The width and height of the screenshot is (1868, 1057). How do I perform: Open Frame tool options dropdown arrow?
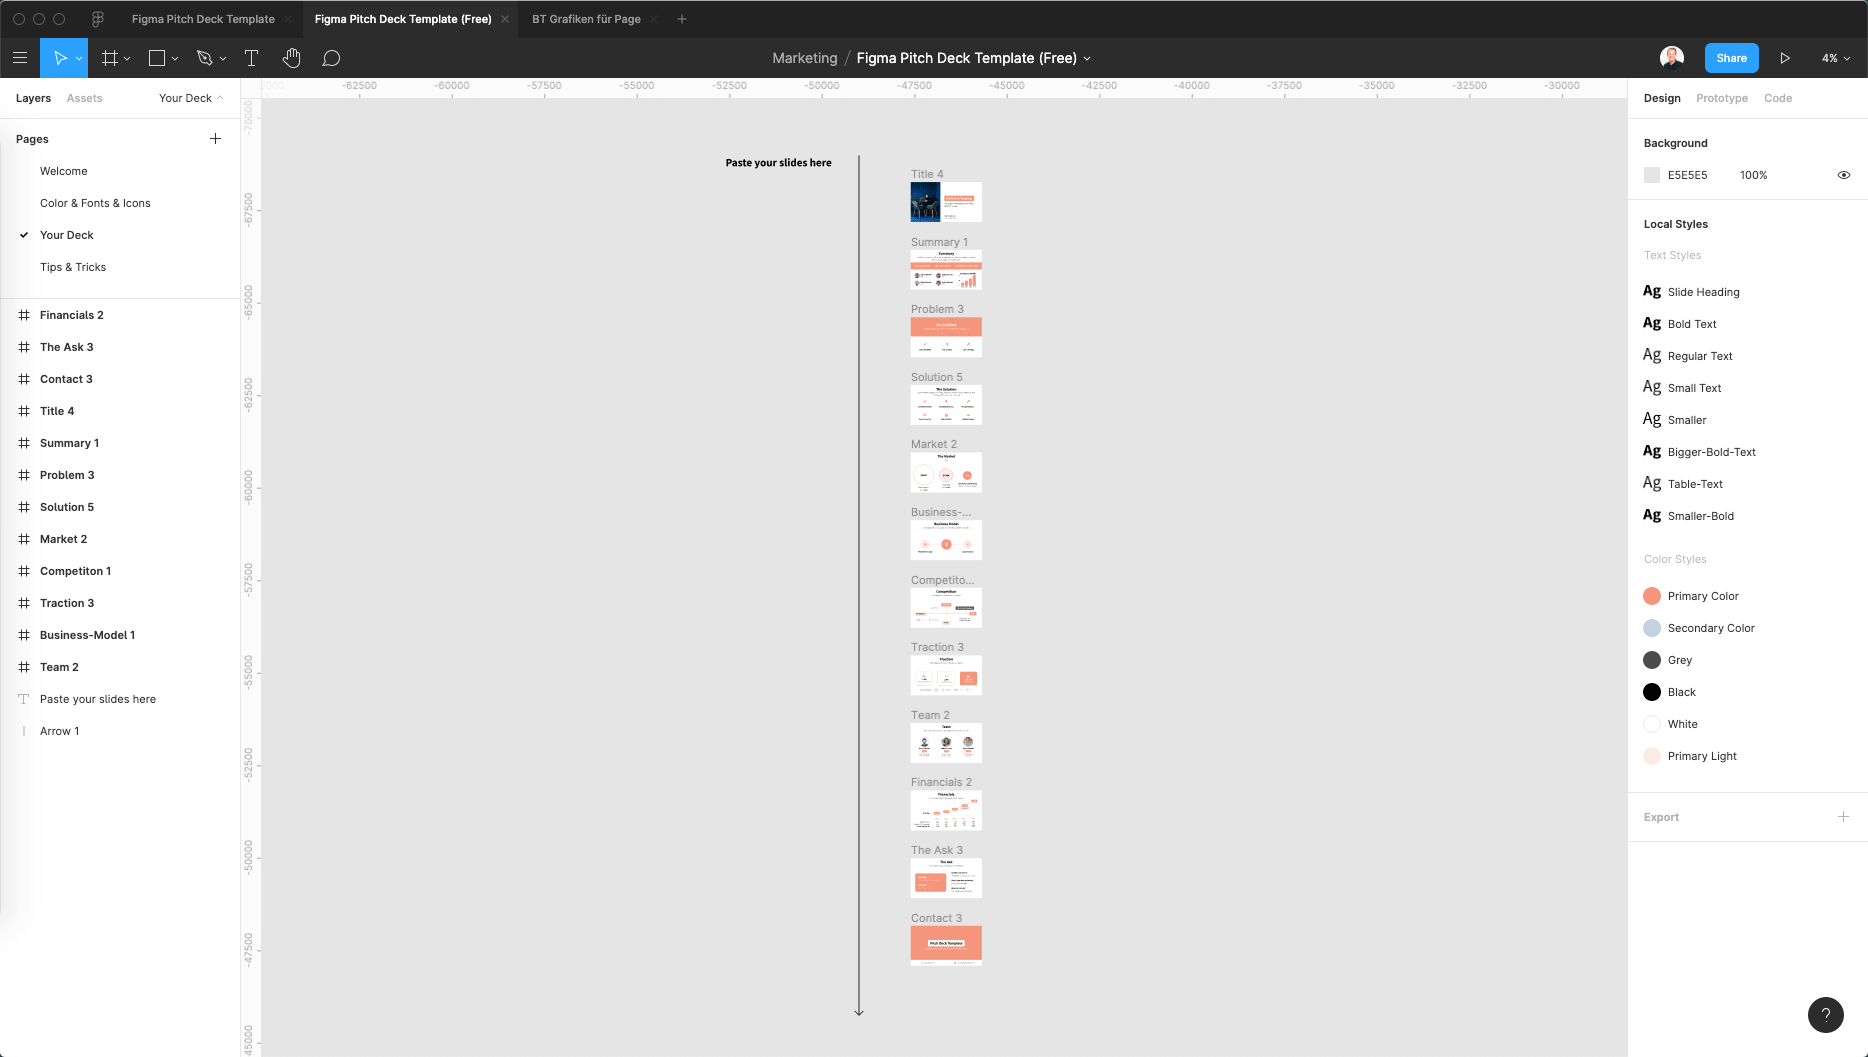[127, 59]
